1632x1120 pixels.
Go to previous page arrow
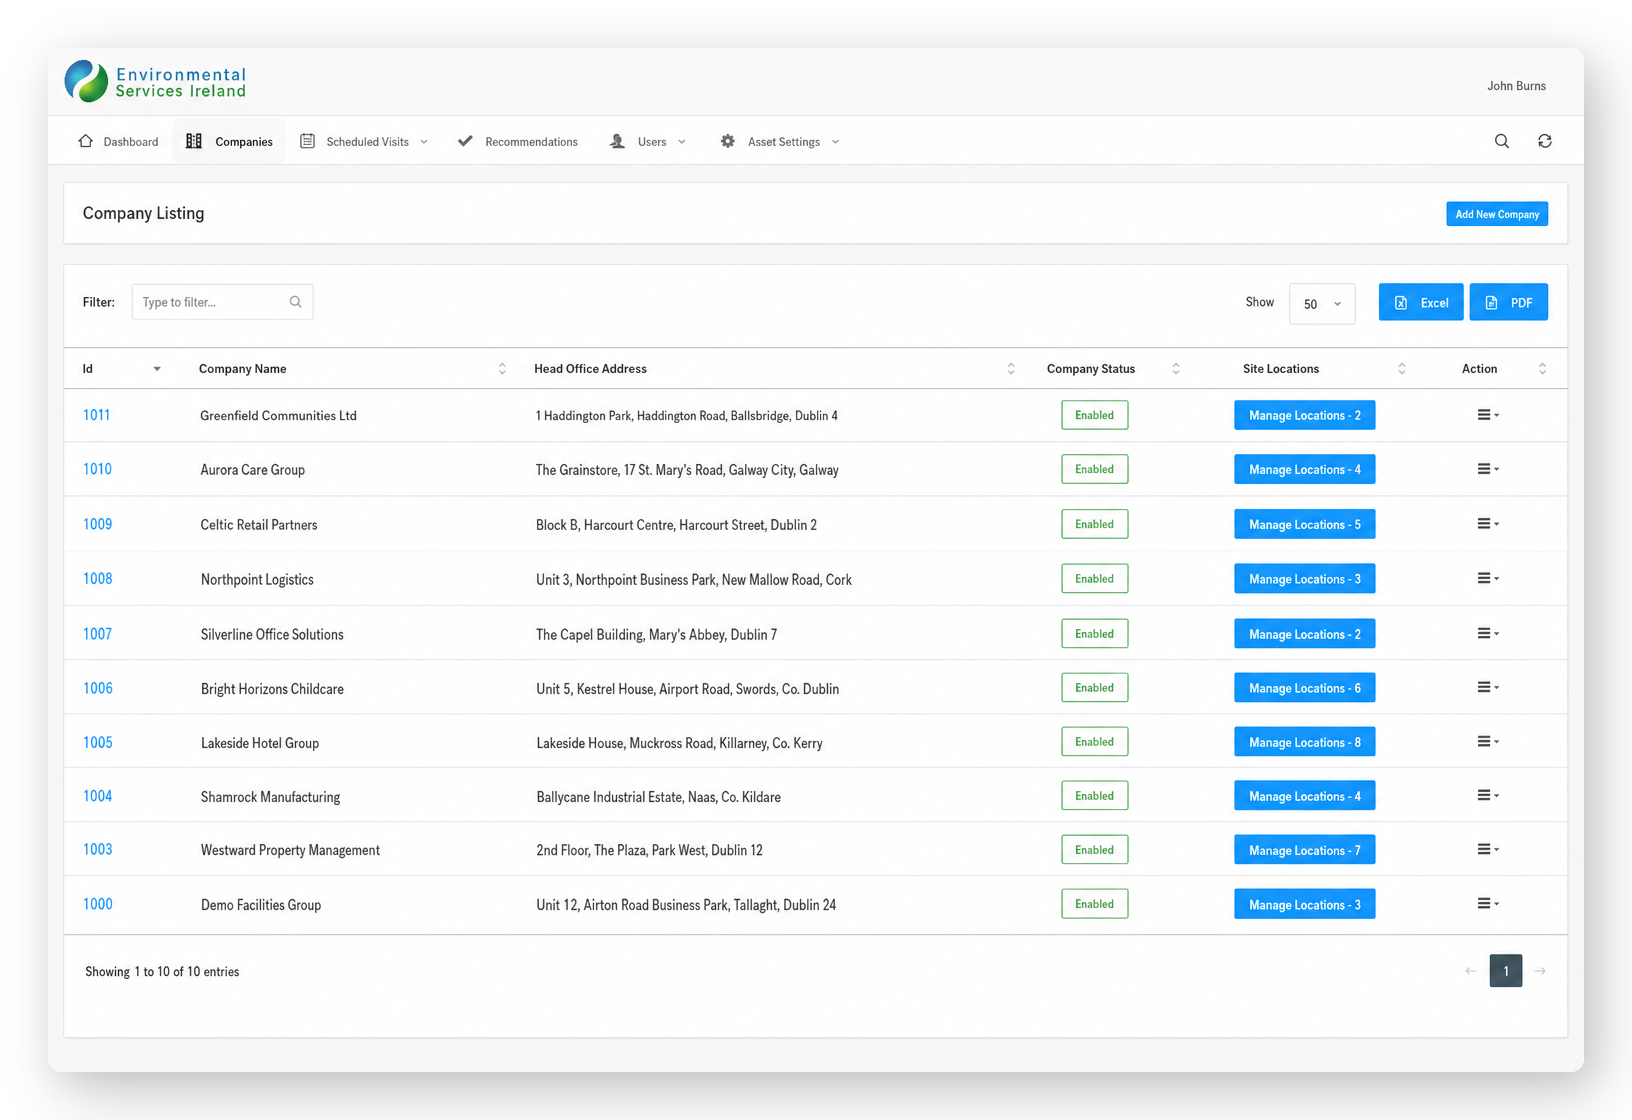coord(1470,971)
